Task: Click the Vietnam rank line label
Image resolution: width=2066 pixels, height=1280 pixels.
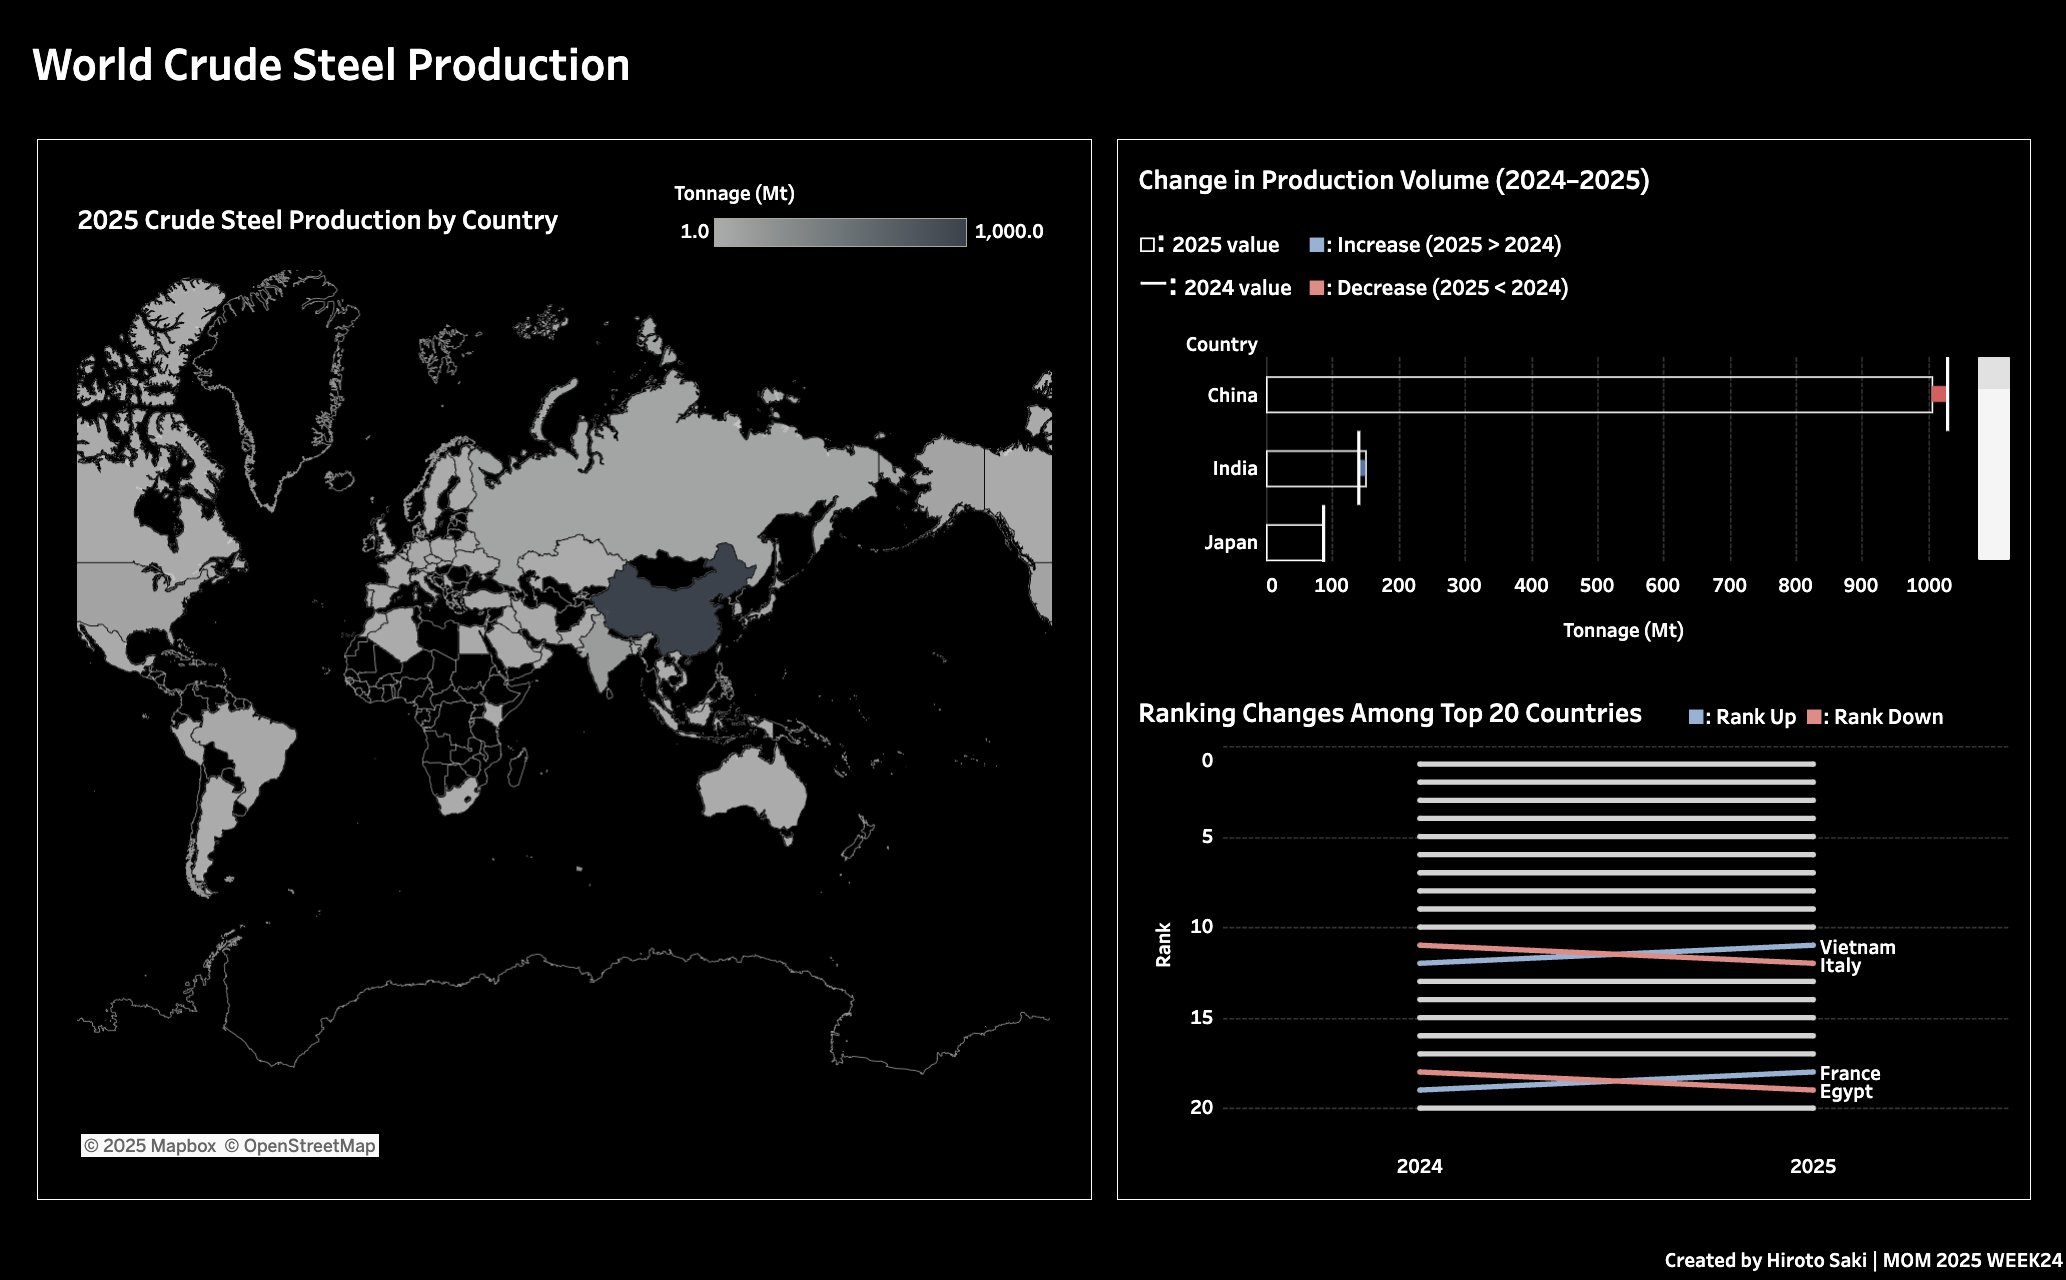Action: point(1857,947)
